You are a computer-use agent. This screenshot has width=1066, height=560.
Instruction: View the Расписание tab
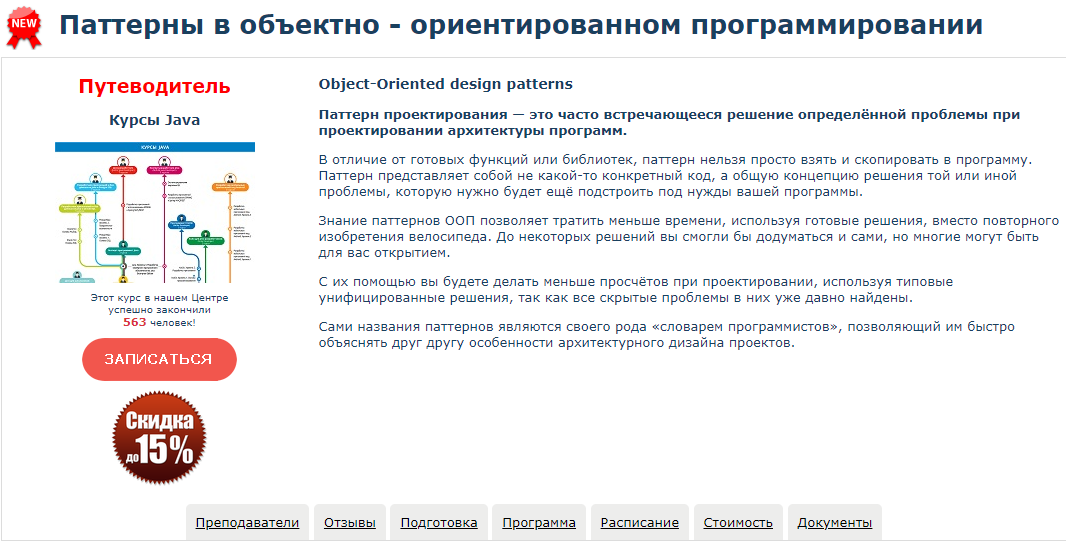point(640,522)
